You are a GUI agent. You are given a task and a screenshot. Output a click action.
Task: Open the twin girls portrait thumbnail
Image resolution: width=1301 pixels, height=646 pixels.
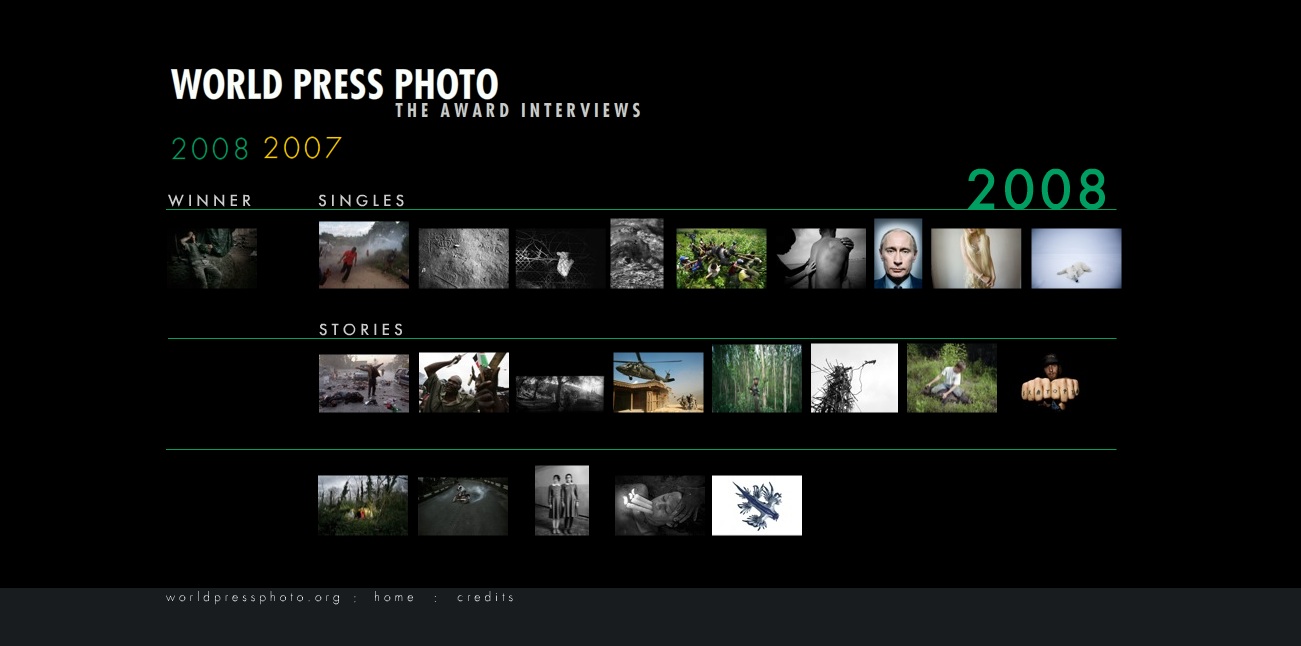[562, 501]
